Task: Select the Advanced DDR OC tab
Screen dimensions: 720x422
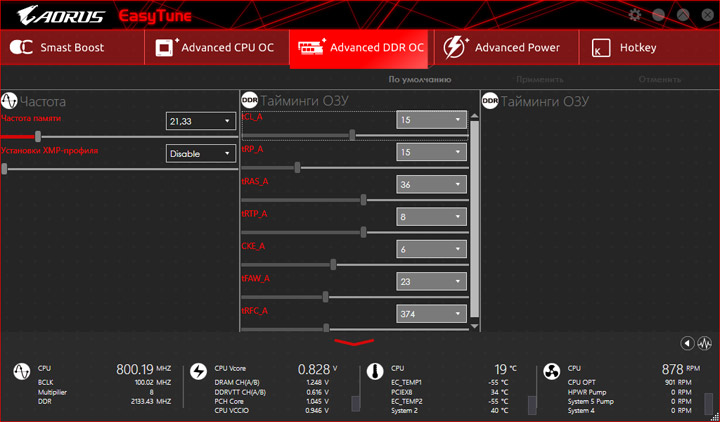Action: [361, 49]
